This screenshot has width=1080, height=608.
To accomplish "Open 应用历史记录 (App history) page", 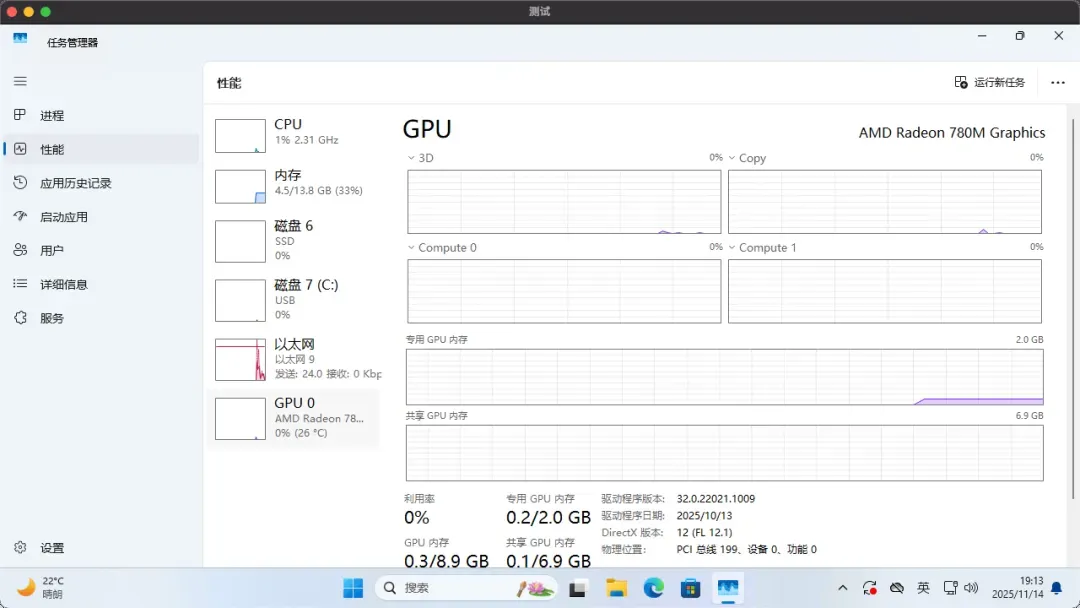I will tap(75, 183).
